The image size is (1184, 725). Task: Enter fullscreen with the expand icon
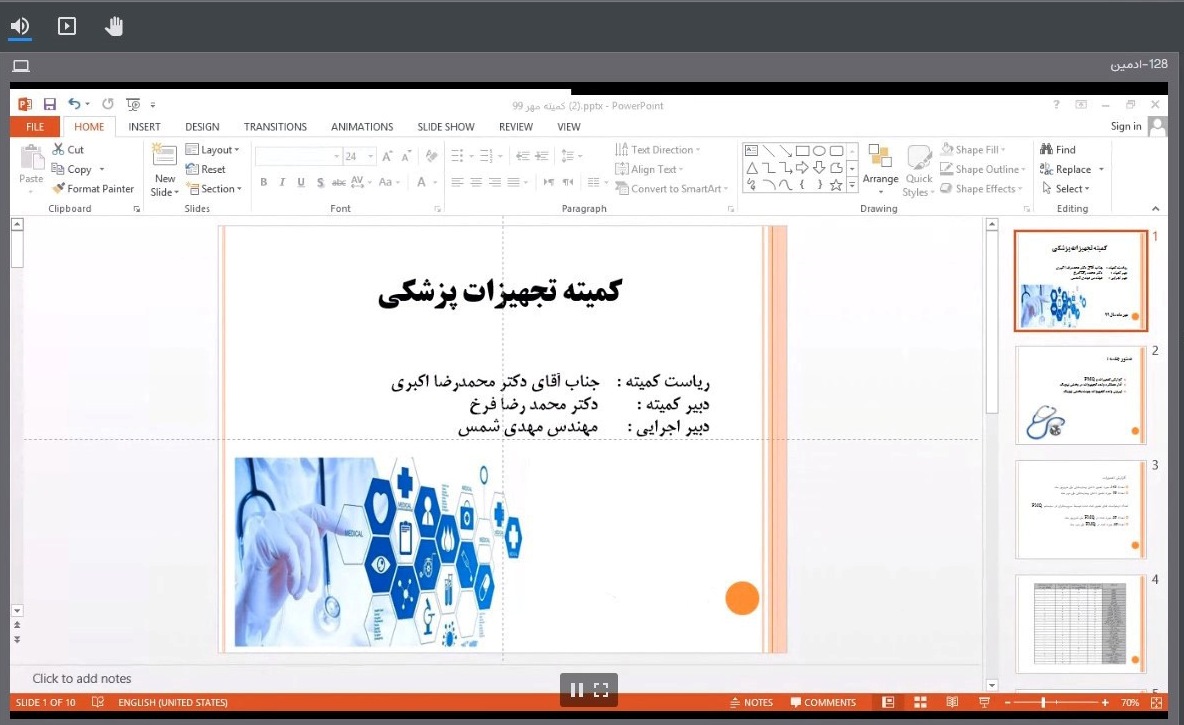(x=601, y=689)
